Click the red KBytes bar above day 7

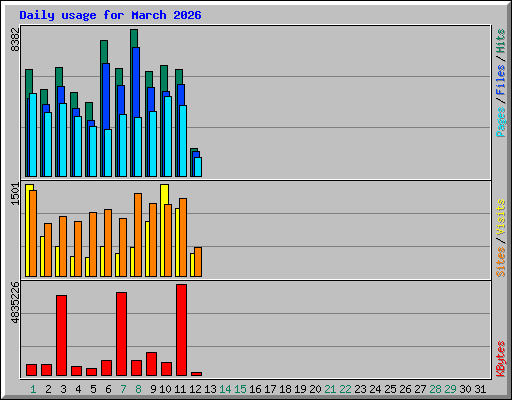point(122,334)
